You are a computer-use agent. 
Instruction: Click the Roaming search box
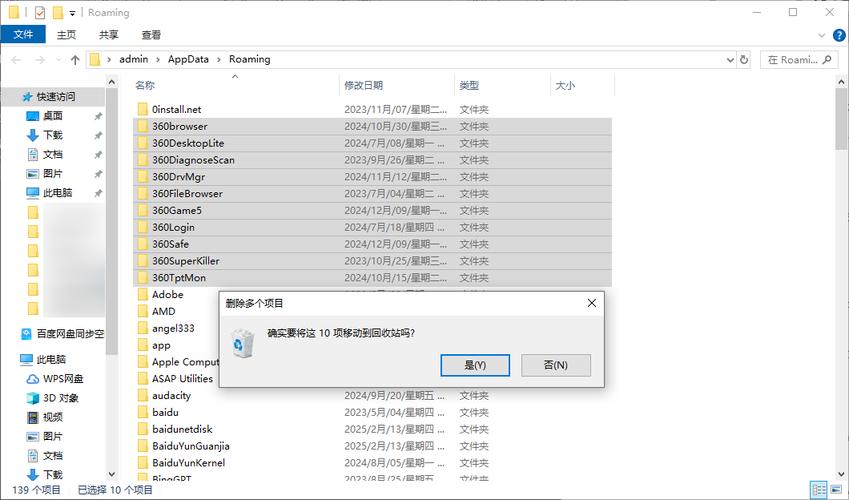pyautogui.click(x=799, y=60)
